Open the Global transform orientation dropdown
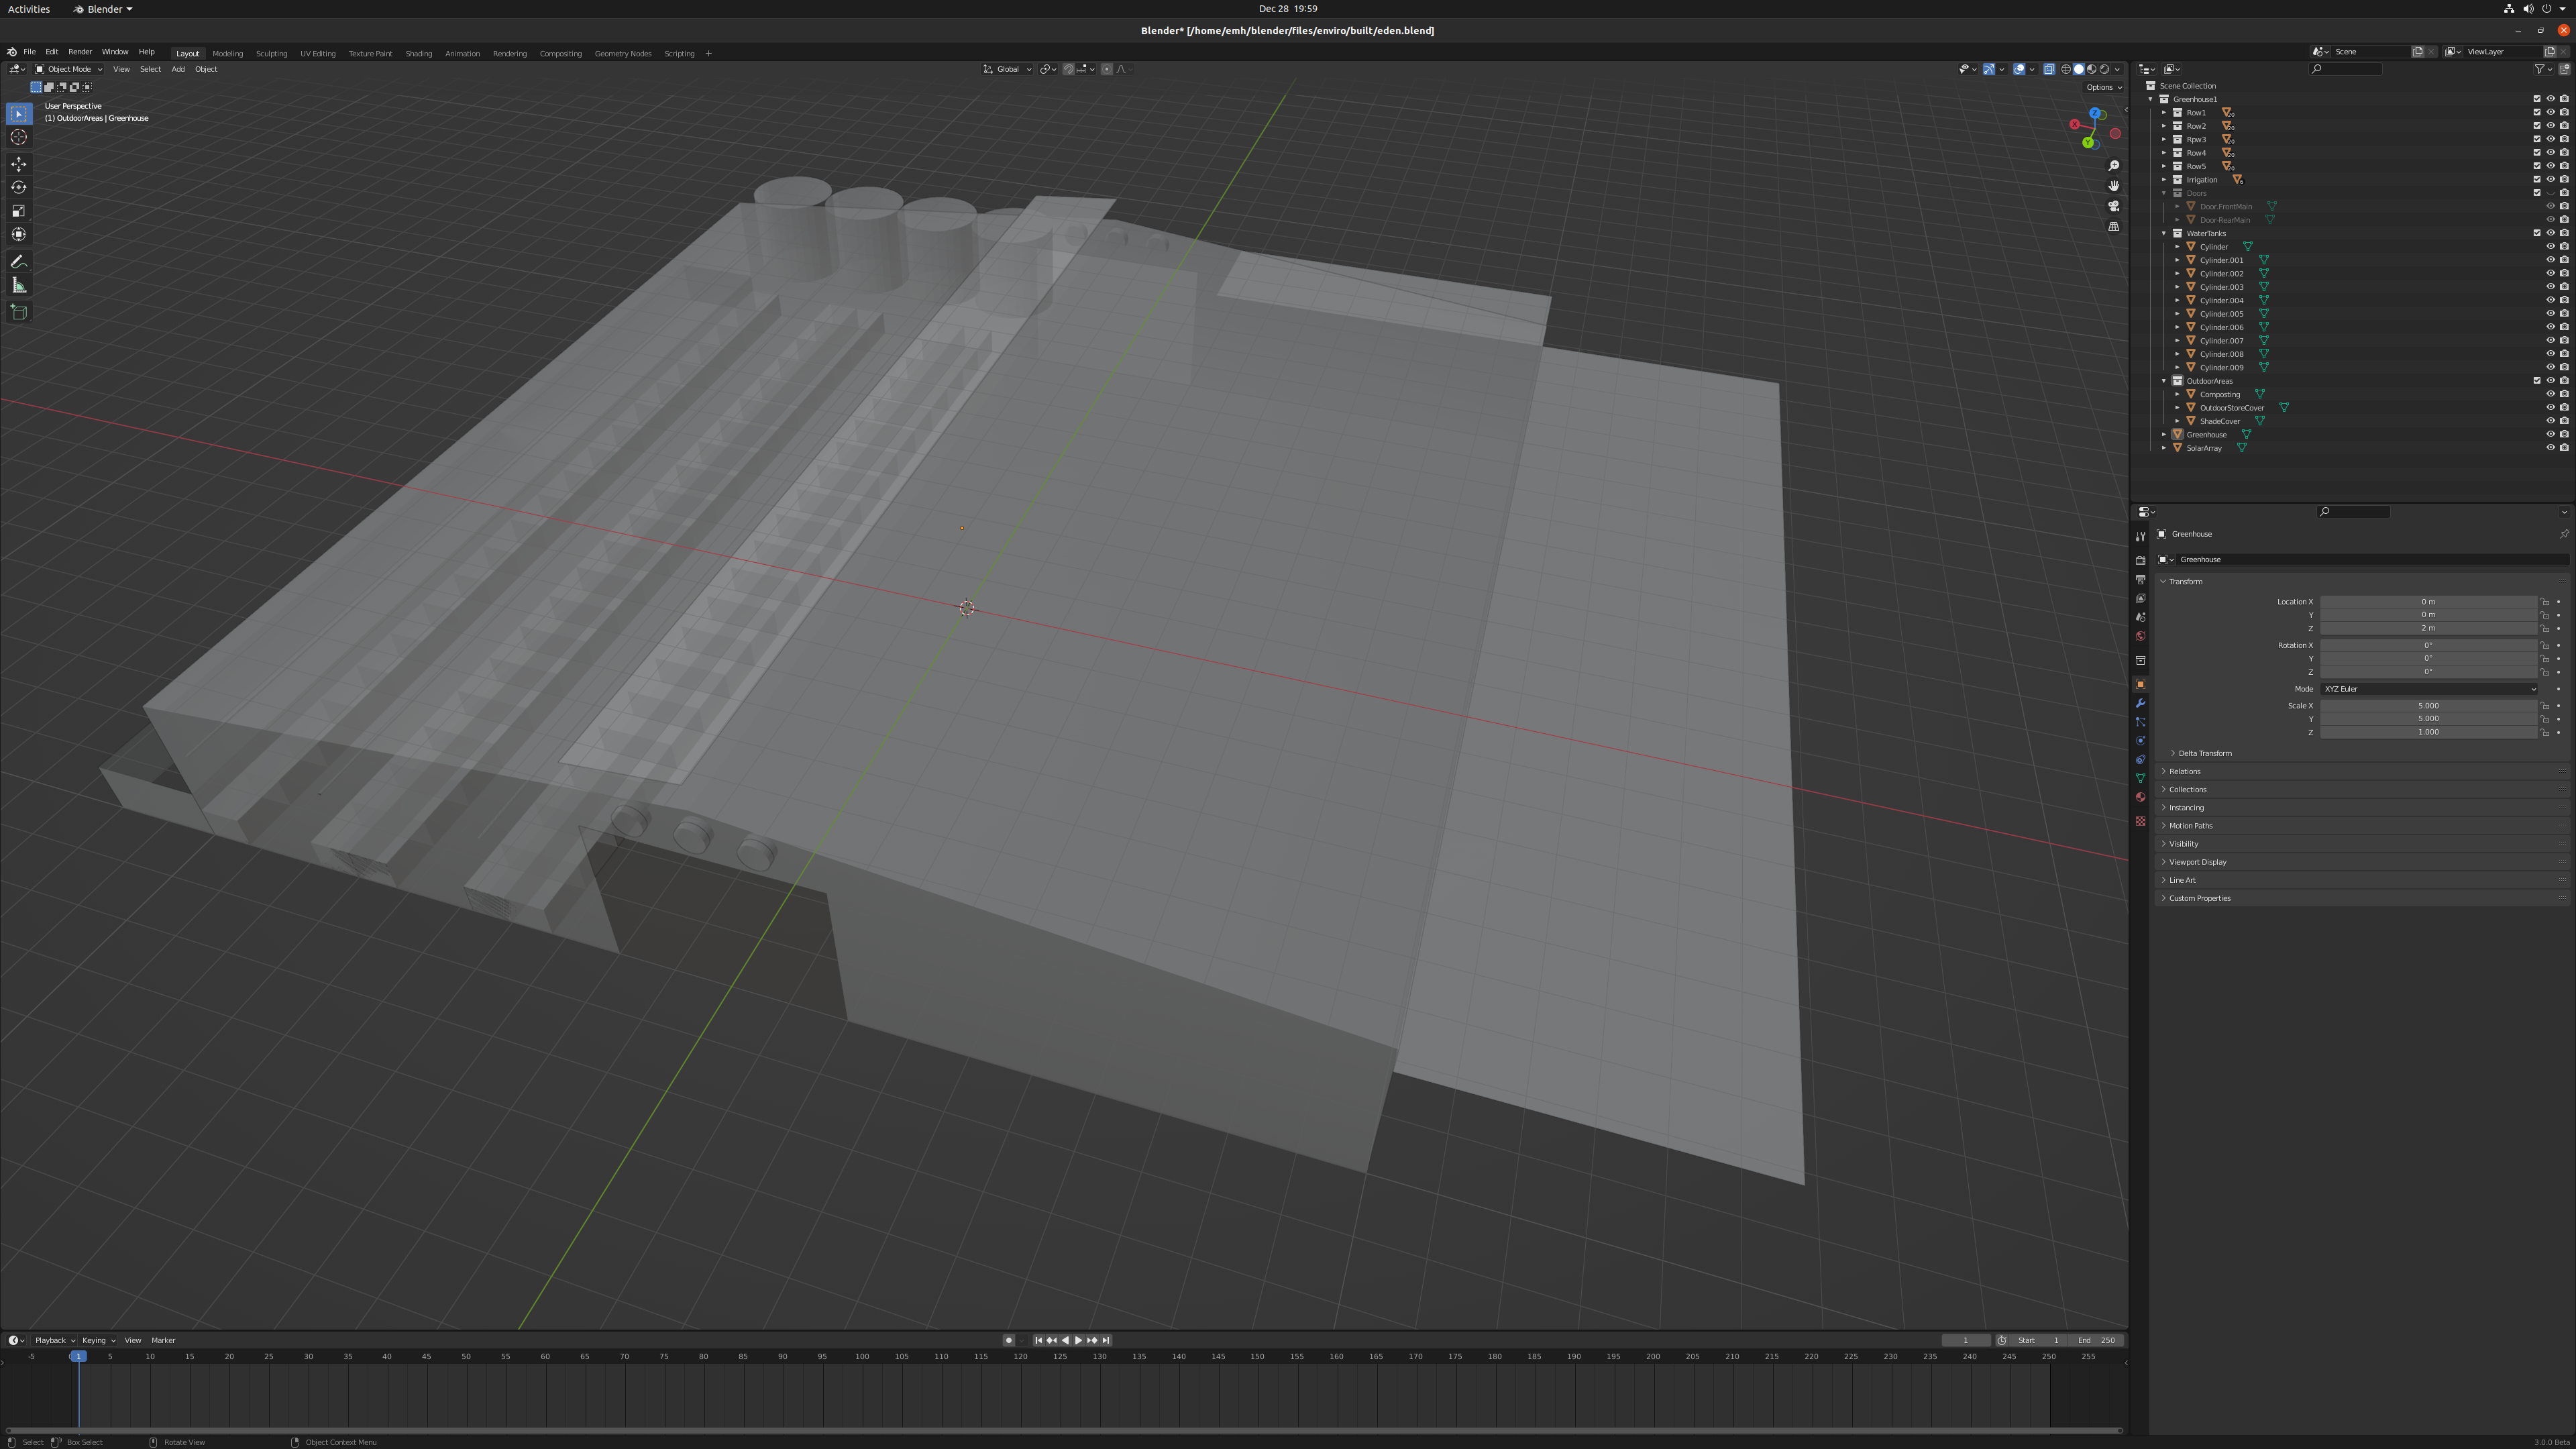 [1007, 69]
